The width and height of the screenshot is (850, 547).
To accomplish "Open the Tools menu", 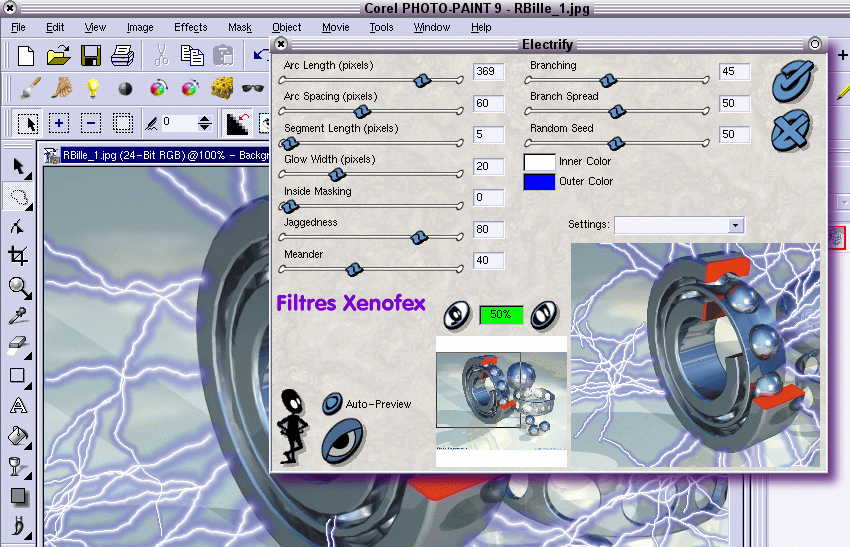I will [x=381, y=28].
